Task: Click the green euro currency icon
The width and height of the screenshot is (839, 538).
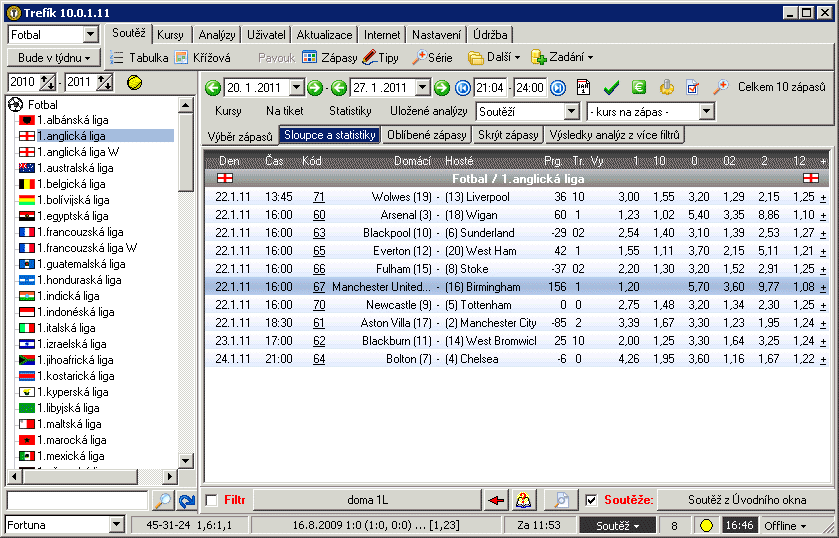Action: click(x=638, y=87)
